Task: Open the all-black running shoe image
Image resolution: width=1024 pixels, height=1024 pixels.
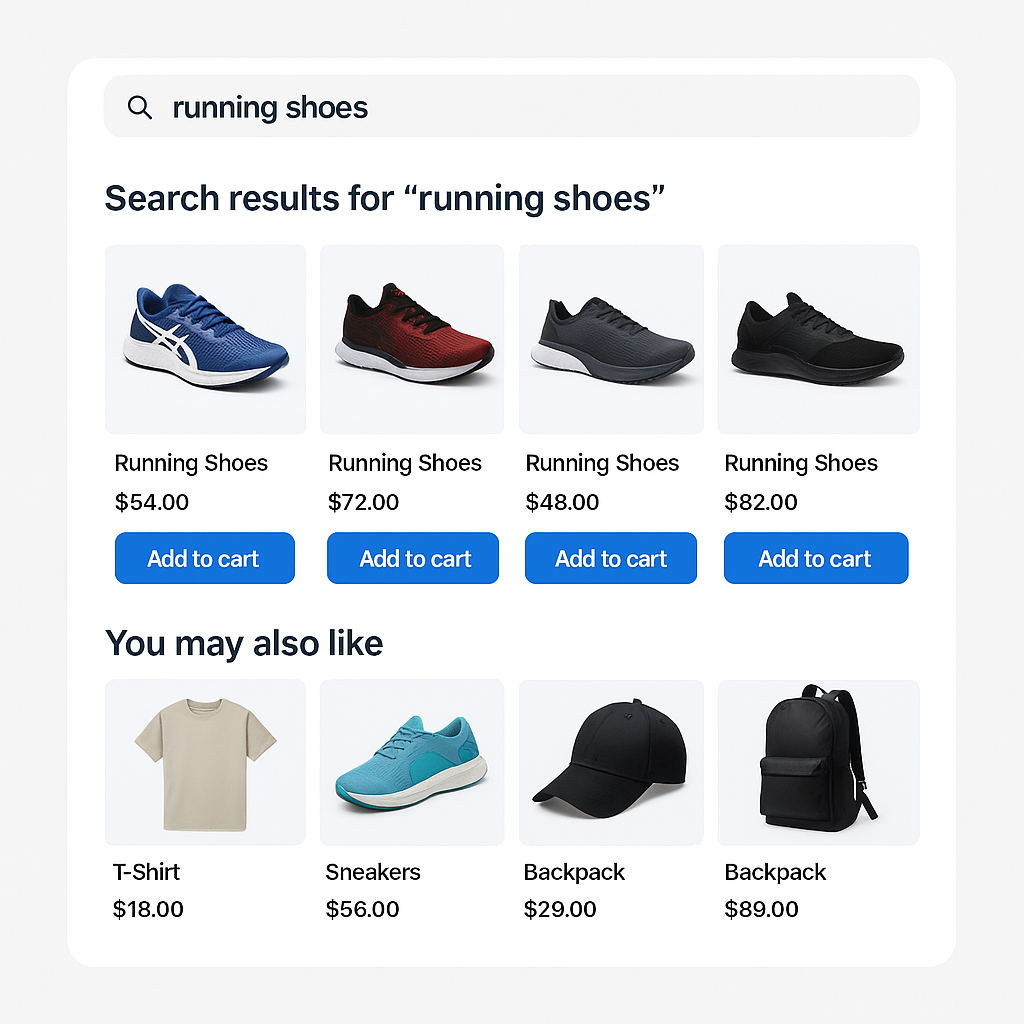Action: (x=818, y=339)
